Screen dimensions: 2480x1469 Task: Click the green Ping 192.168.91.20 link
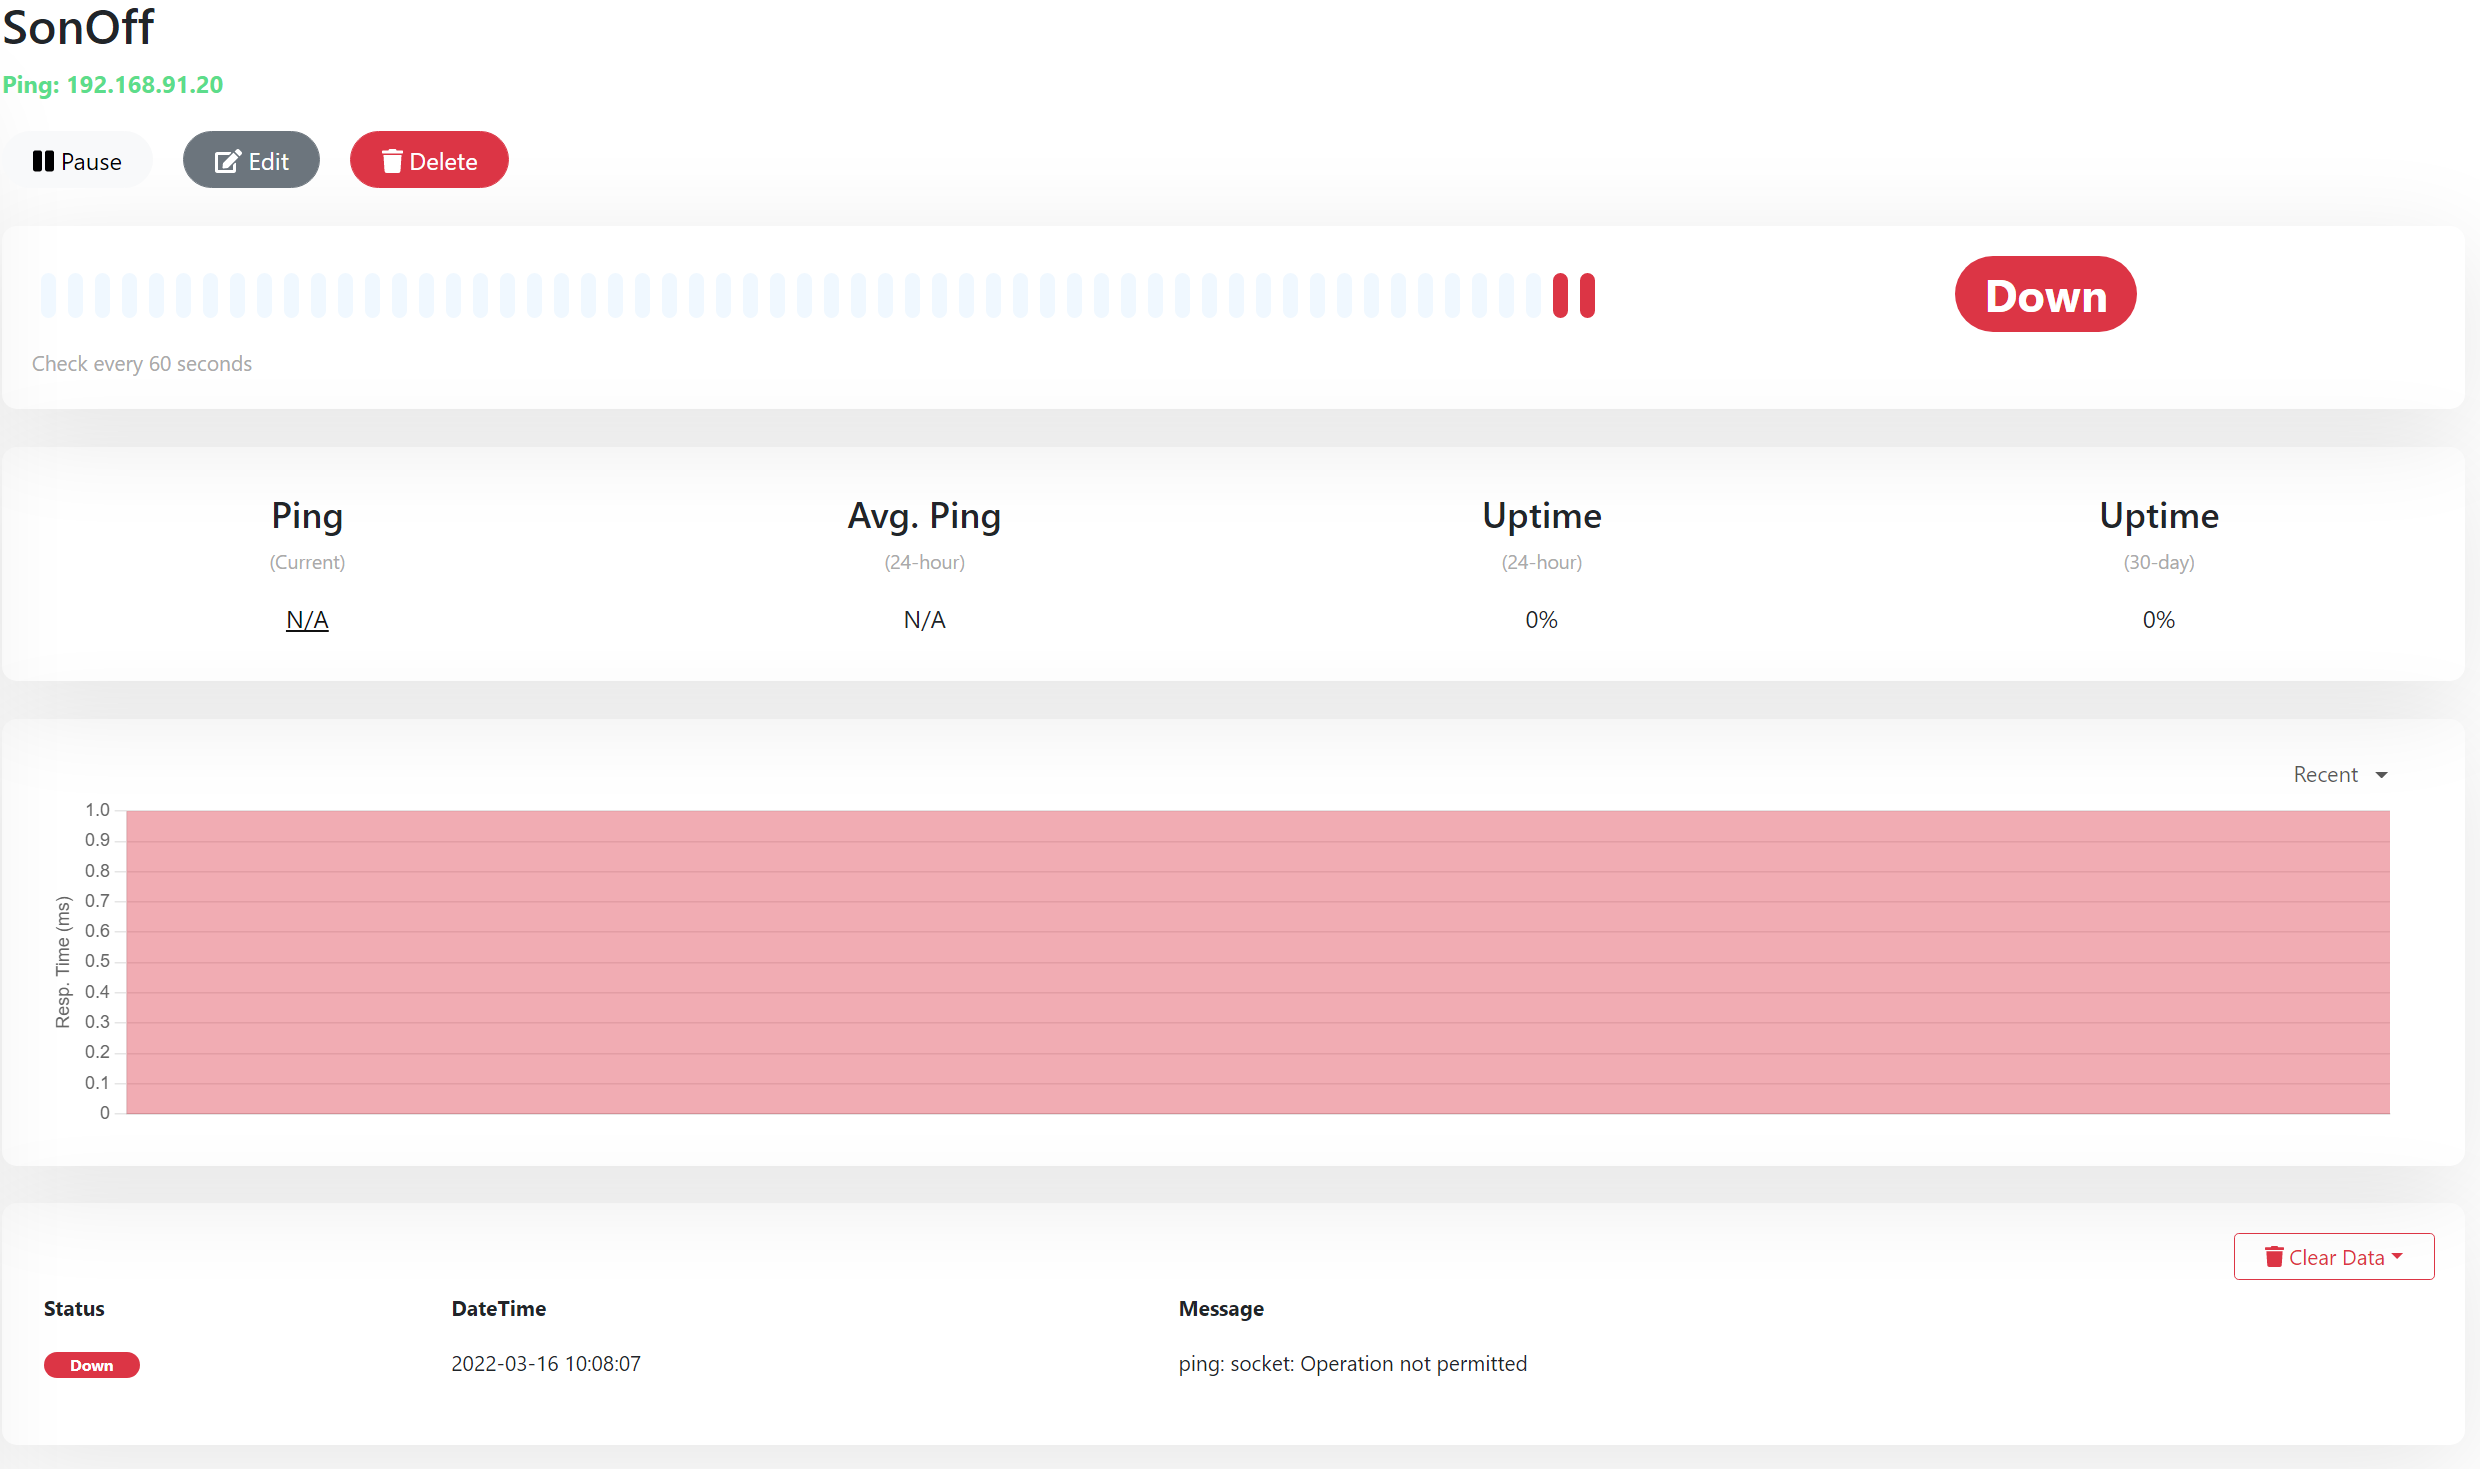pos(113,85)
